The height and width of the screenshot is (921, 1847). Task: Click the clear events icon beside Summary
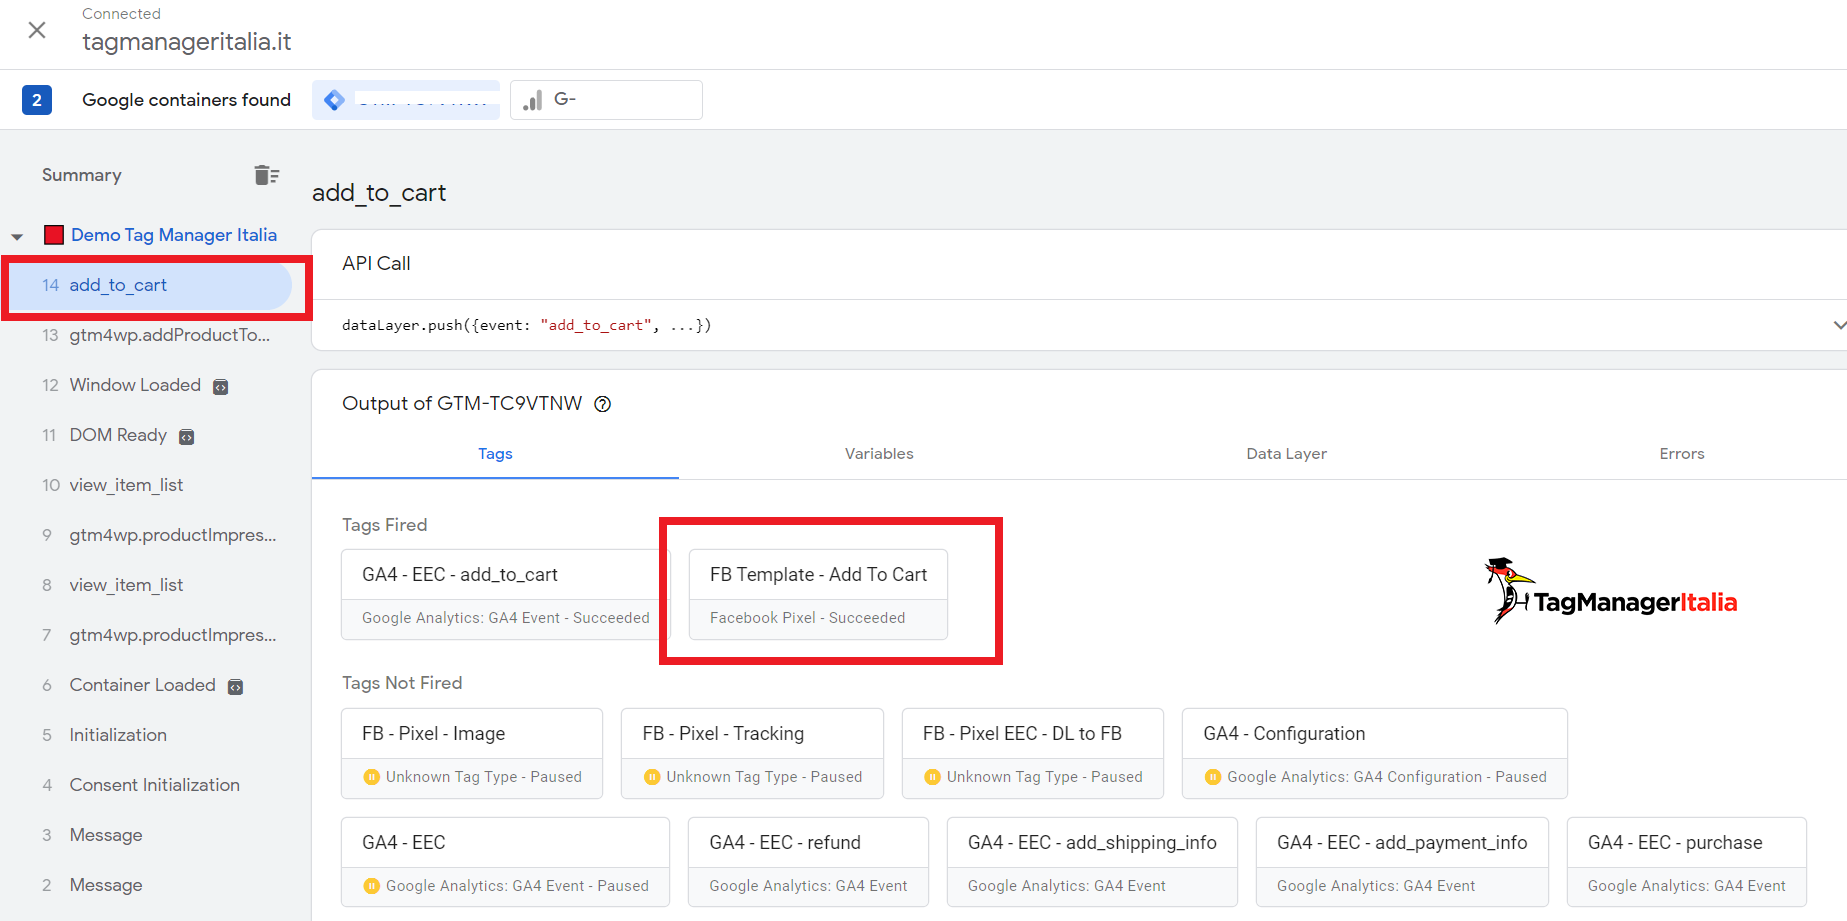(x=266, y=175)
